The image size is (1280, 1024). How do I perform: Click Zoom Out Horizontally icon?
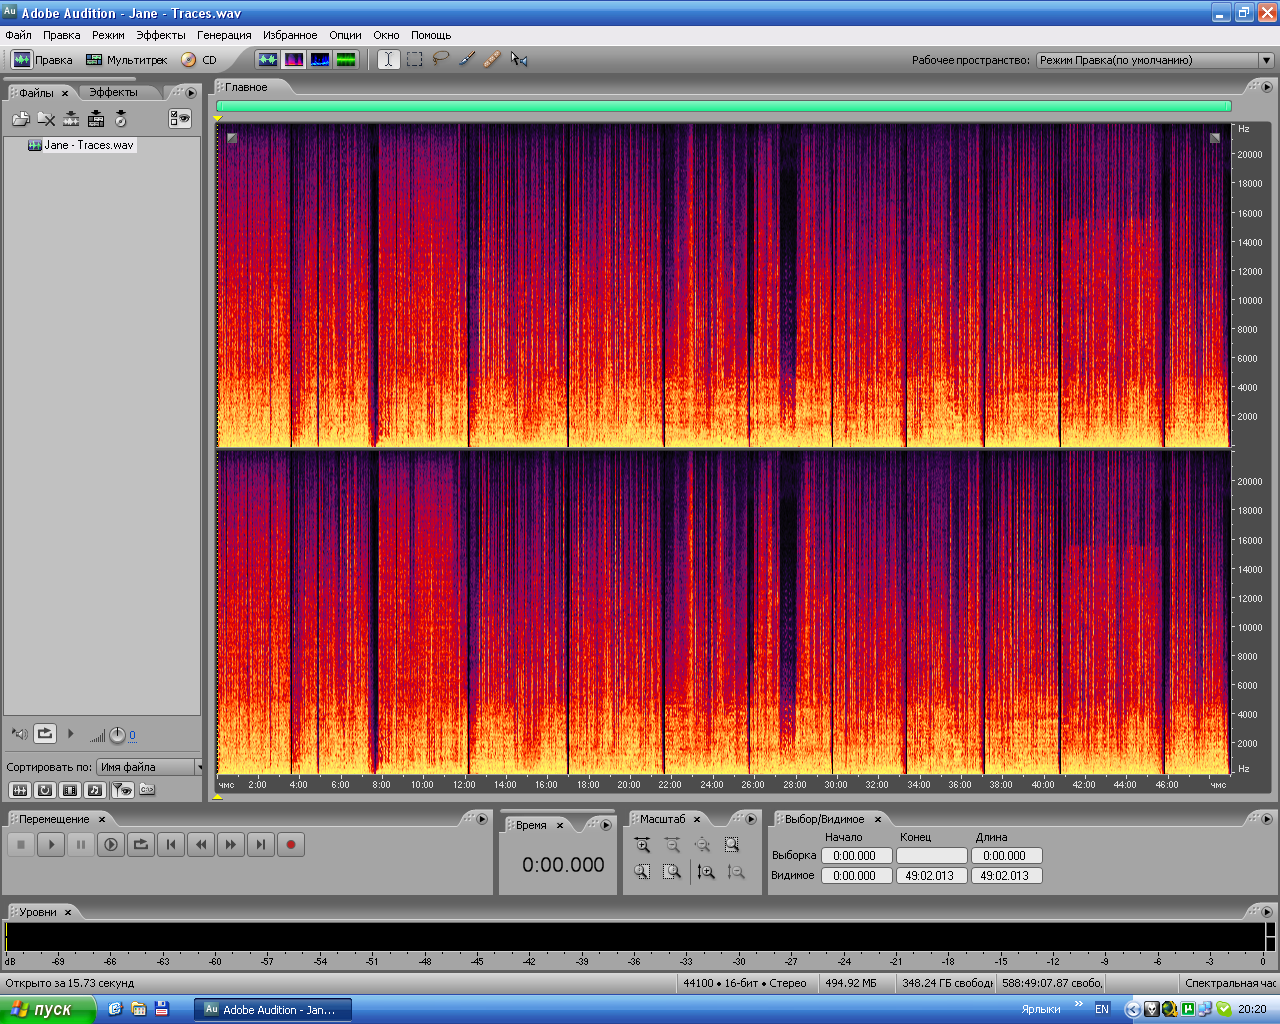click(x=672, y=845)
